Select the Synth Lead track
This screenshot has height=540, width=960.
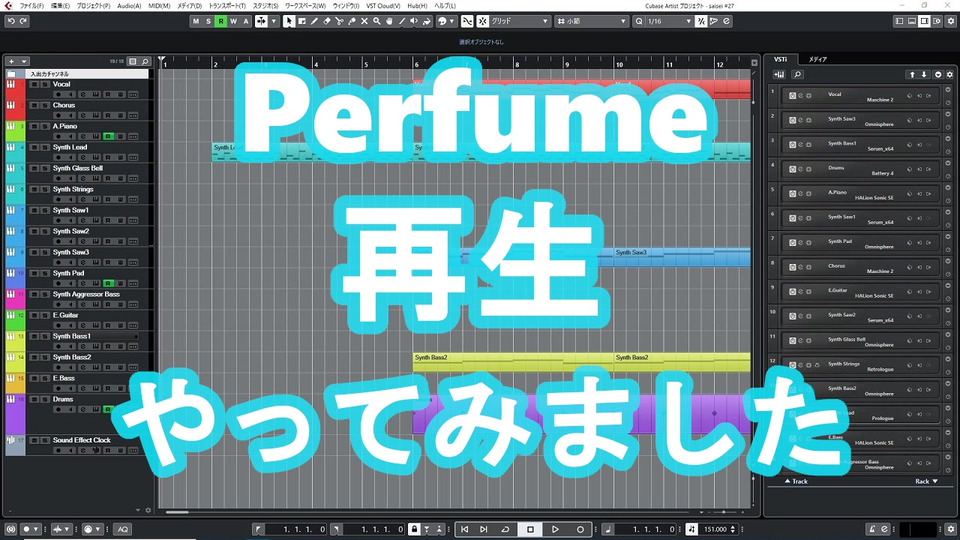pos(70,148)
